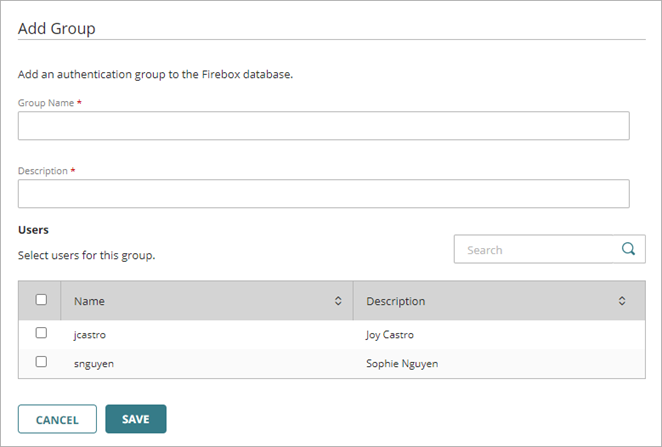Click the Name column header label
The width and height of the screenshot is (662, 447).
89,301
